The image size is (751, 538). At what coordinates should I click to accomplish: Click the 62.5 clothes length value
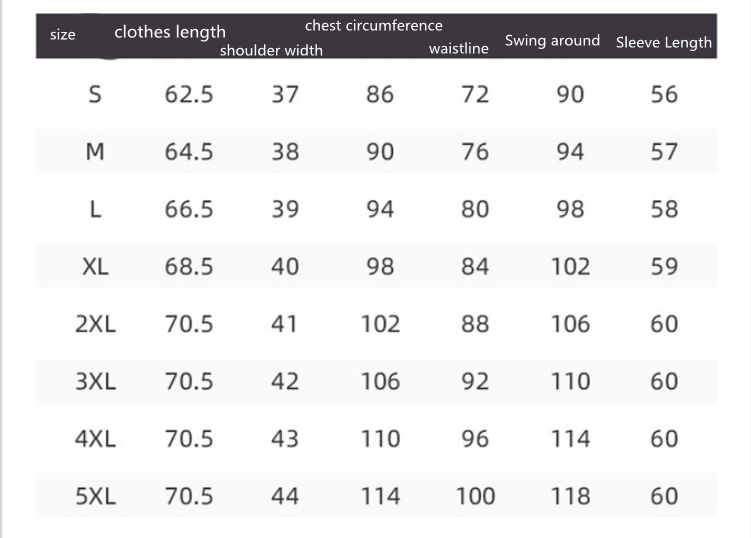point(189,95)
